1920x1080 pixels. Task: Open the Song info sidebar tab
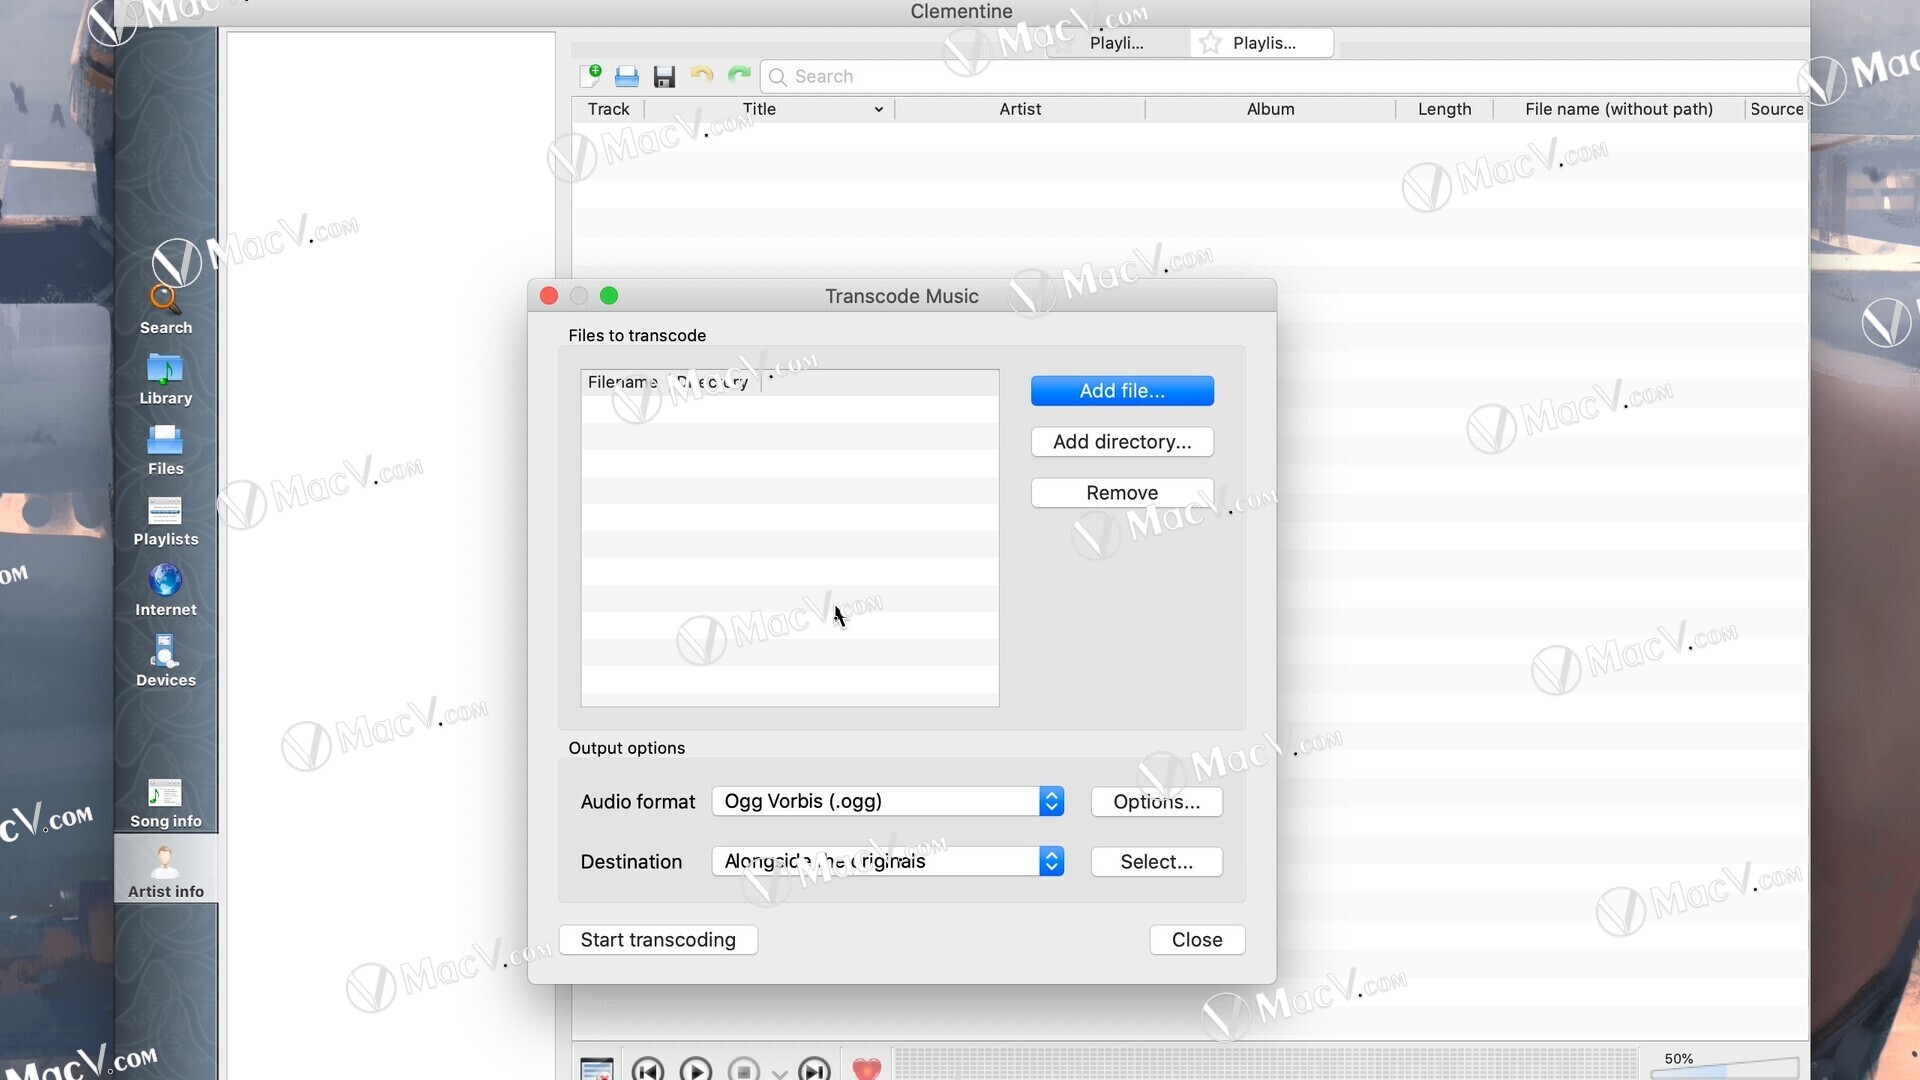click(165, 803)
